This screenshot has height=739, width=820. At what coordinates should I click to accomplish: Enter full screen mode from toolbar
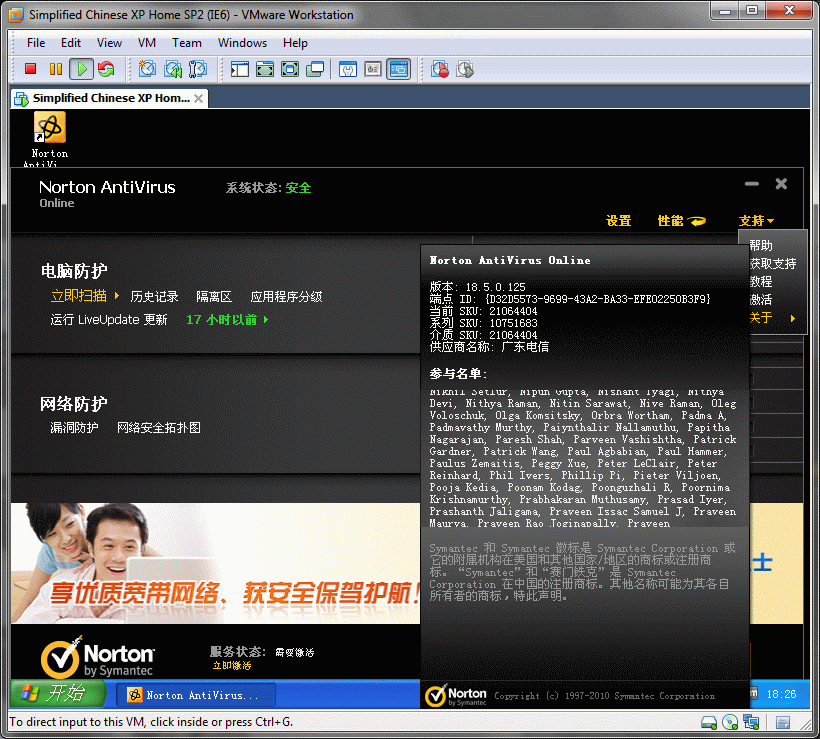pyautogui.click(x=265, y=69)
